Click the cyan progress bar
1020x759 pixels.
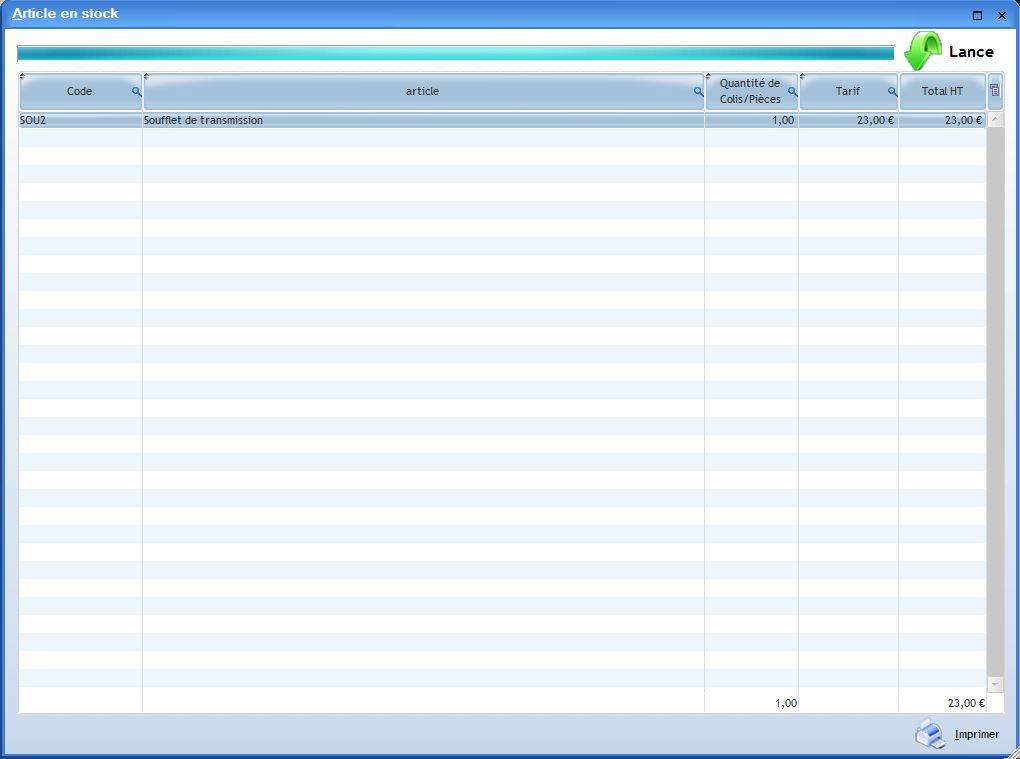click(x=455, y=53)
